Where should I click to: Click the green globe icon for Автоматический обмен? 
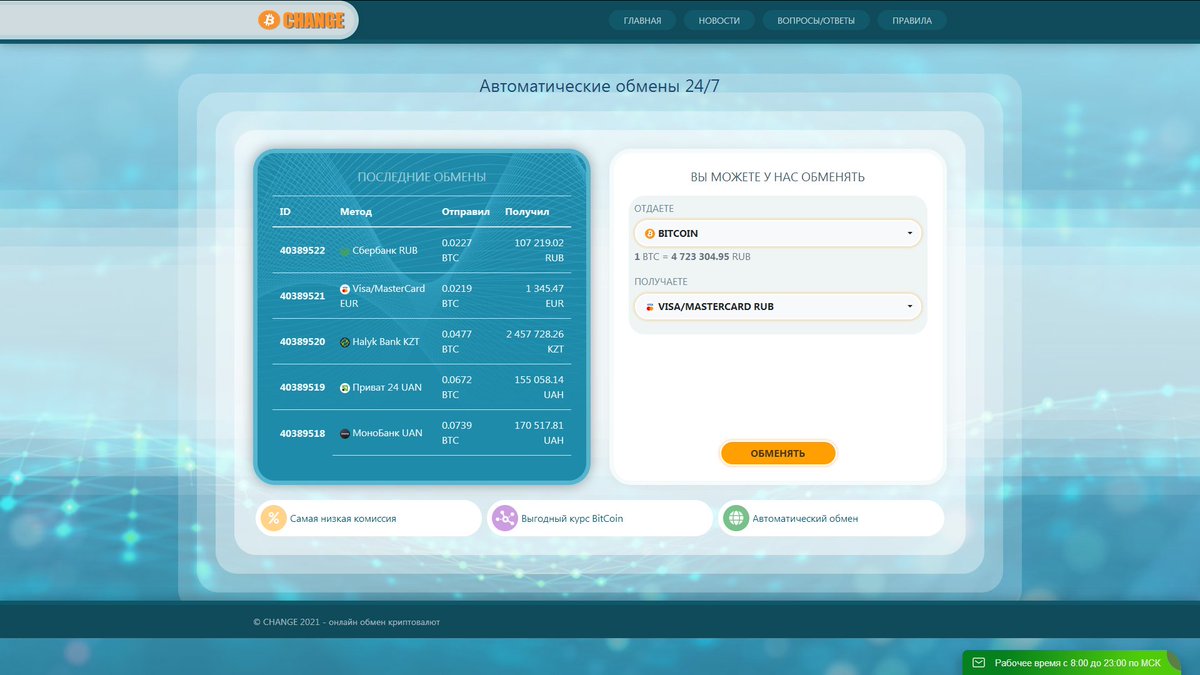click(x=736, y=518)
